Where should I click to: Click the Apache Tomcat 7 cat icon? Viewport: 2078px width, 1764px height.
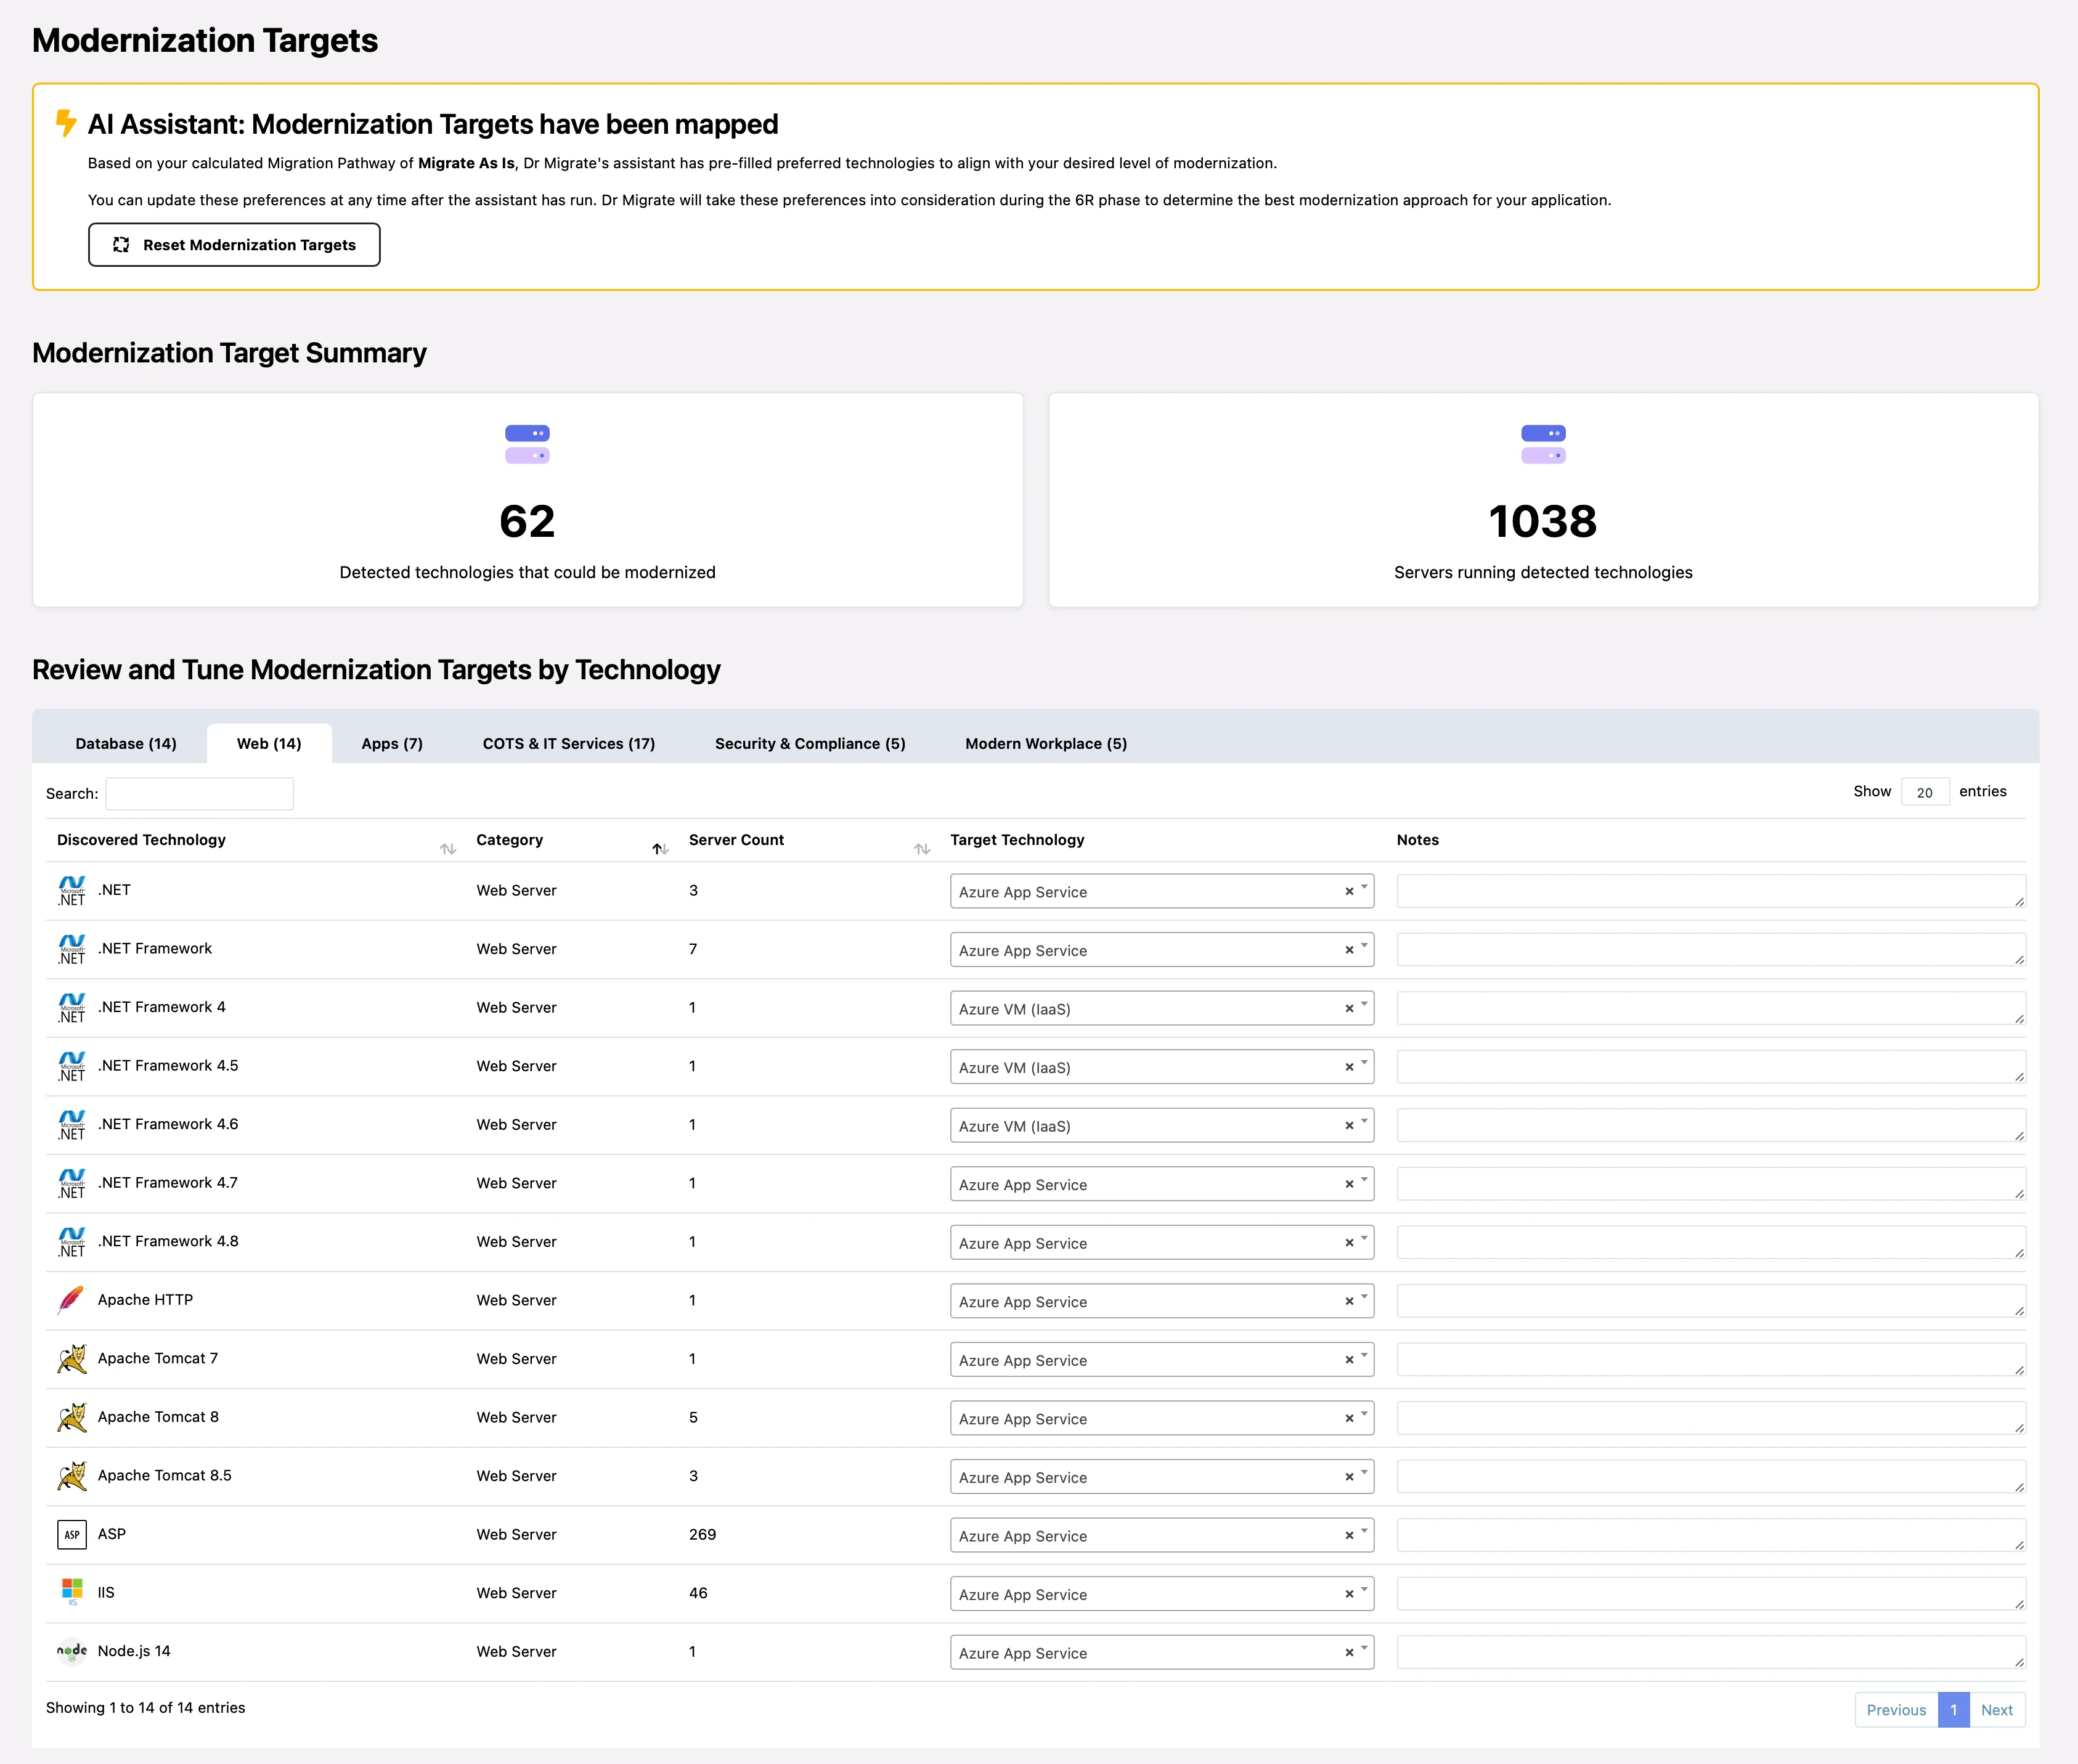coord(72,1359)
